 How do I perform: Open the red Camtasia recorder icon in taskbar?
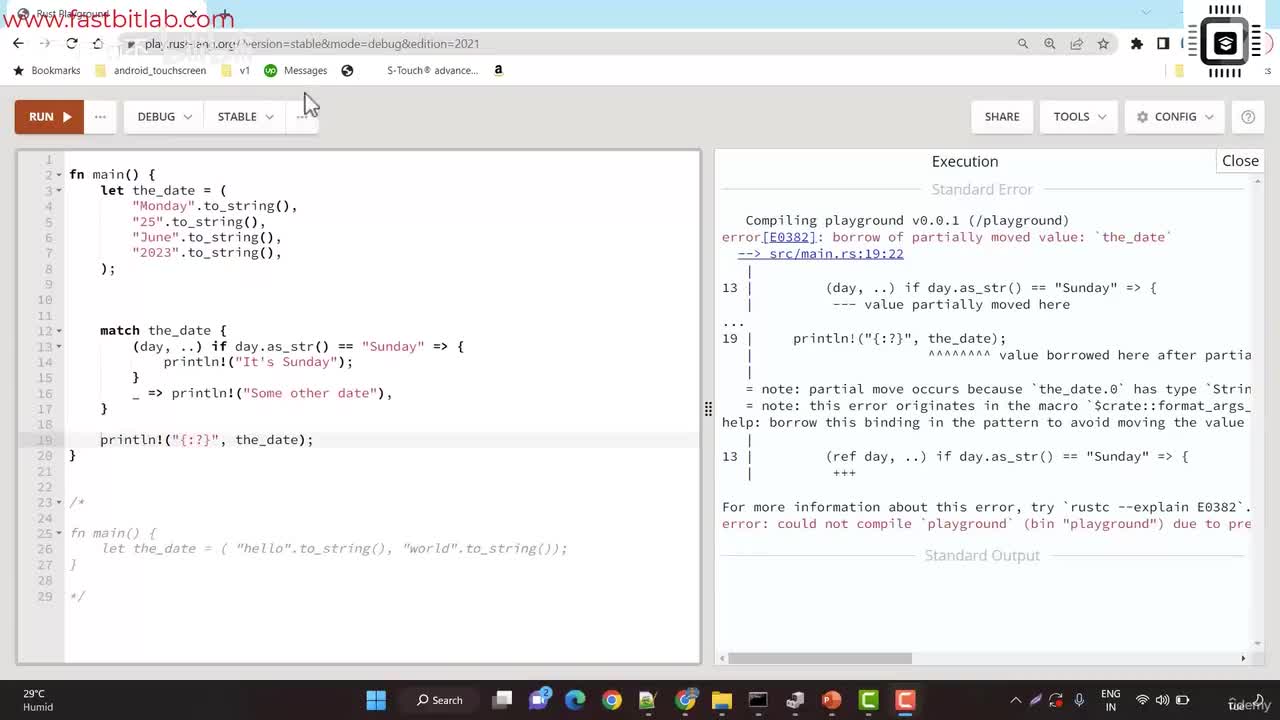[905, 700]
